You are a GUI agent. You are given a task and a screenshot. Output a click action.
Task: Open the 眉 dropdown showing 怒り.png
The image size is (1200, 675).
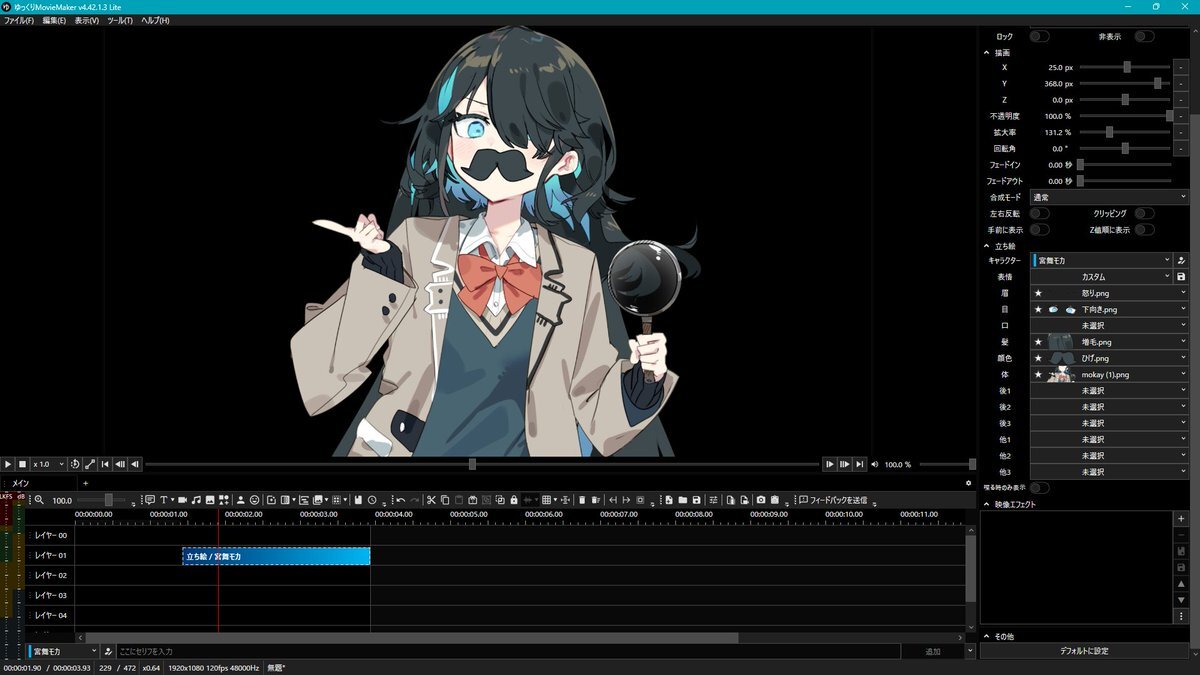(1109, 293)
